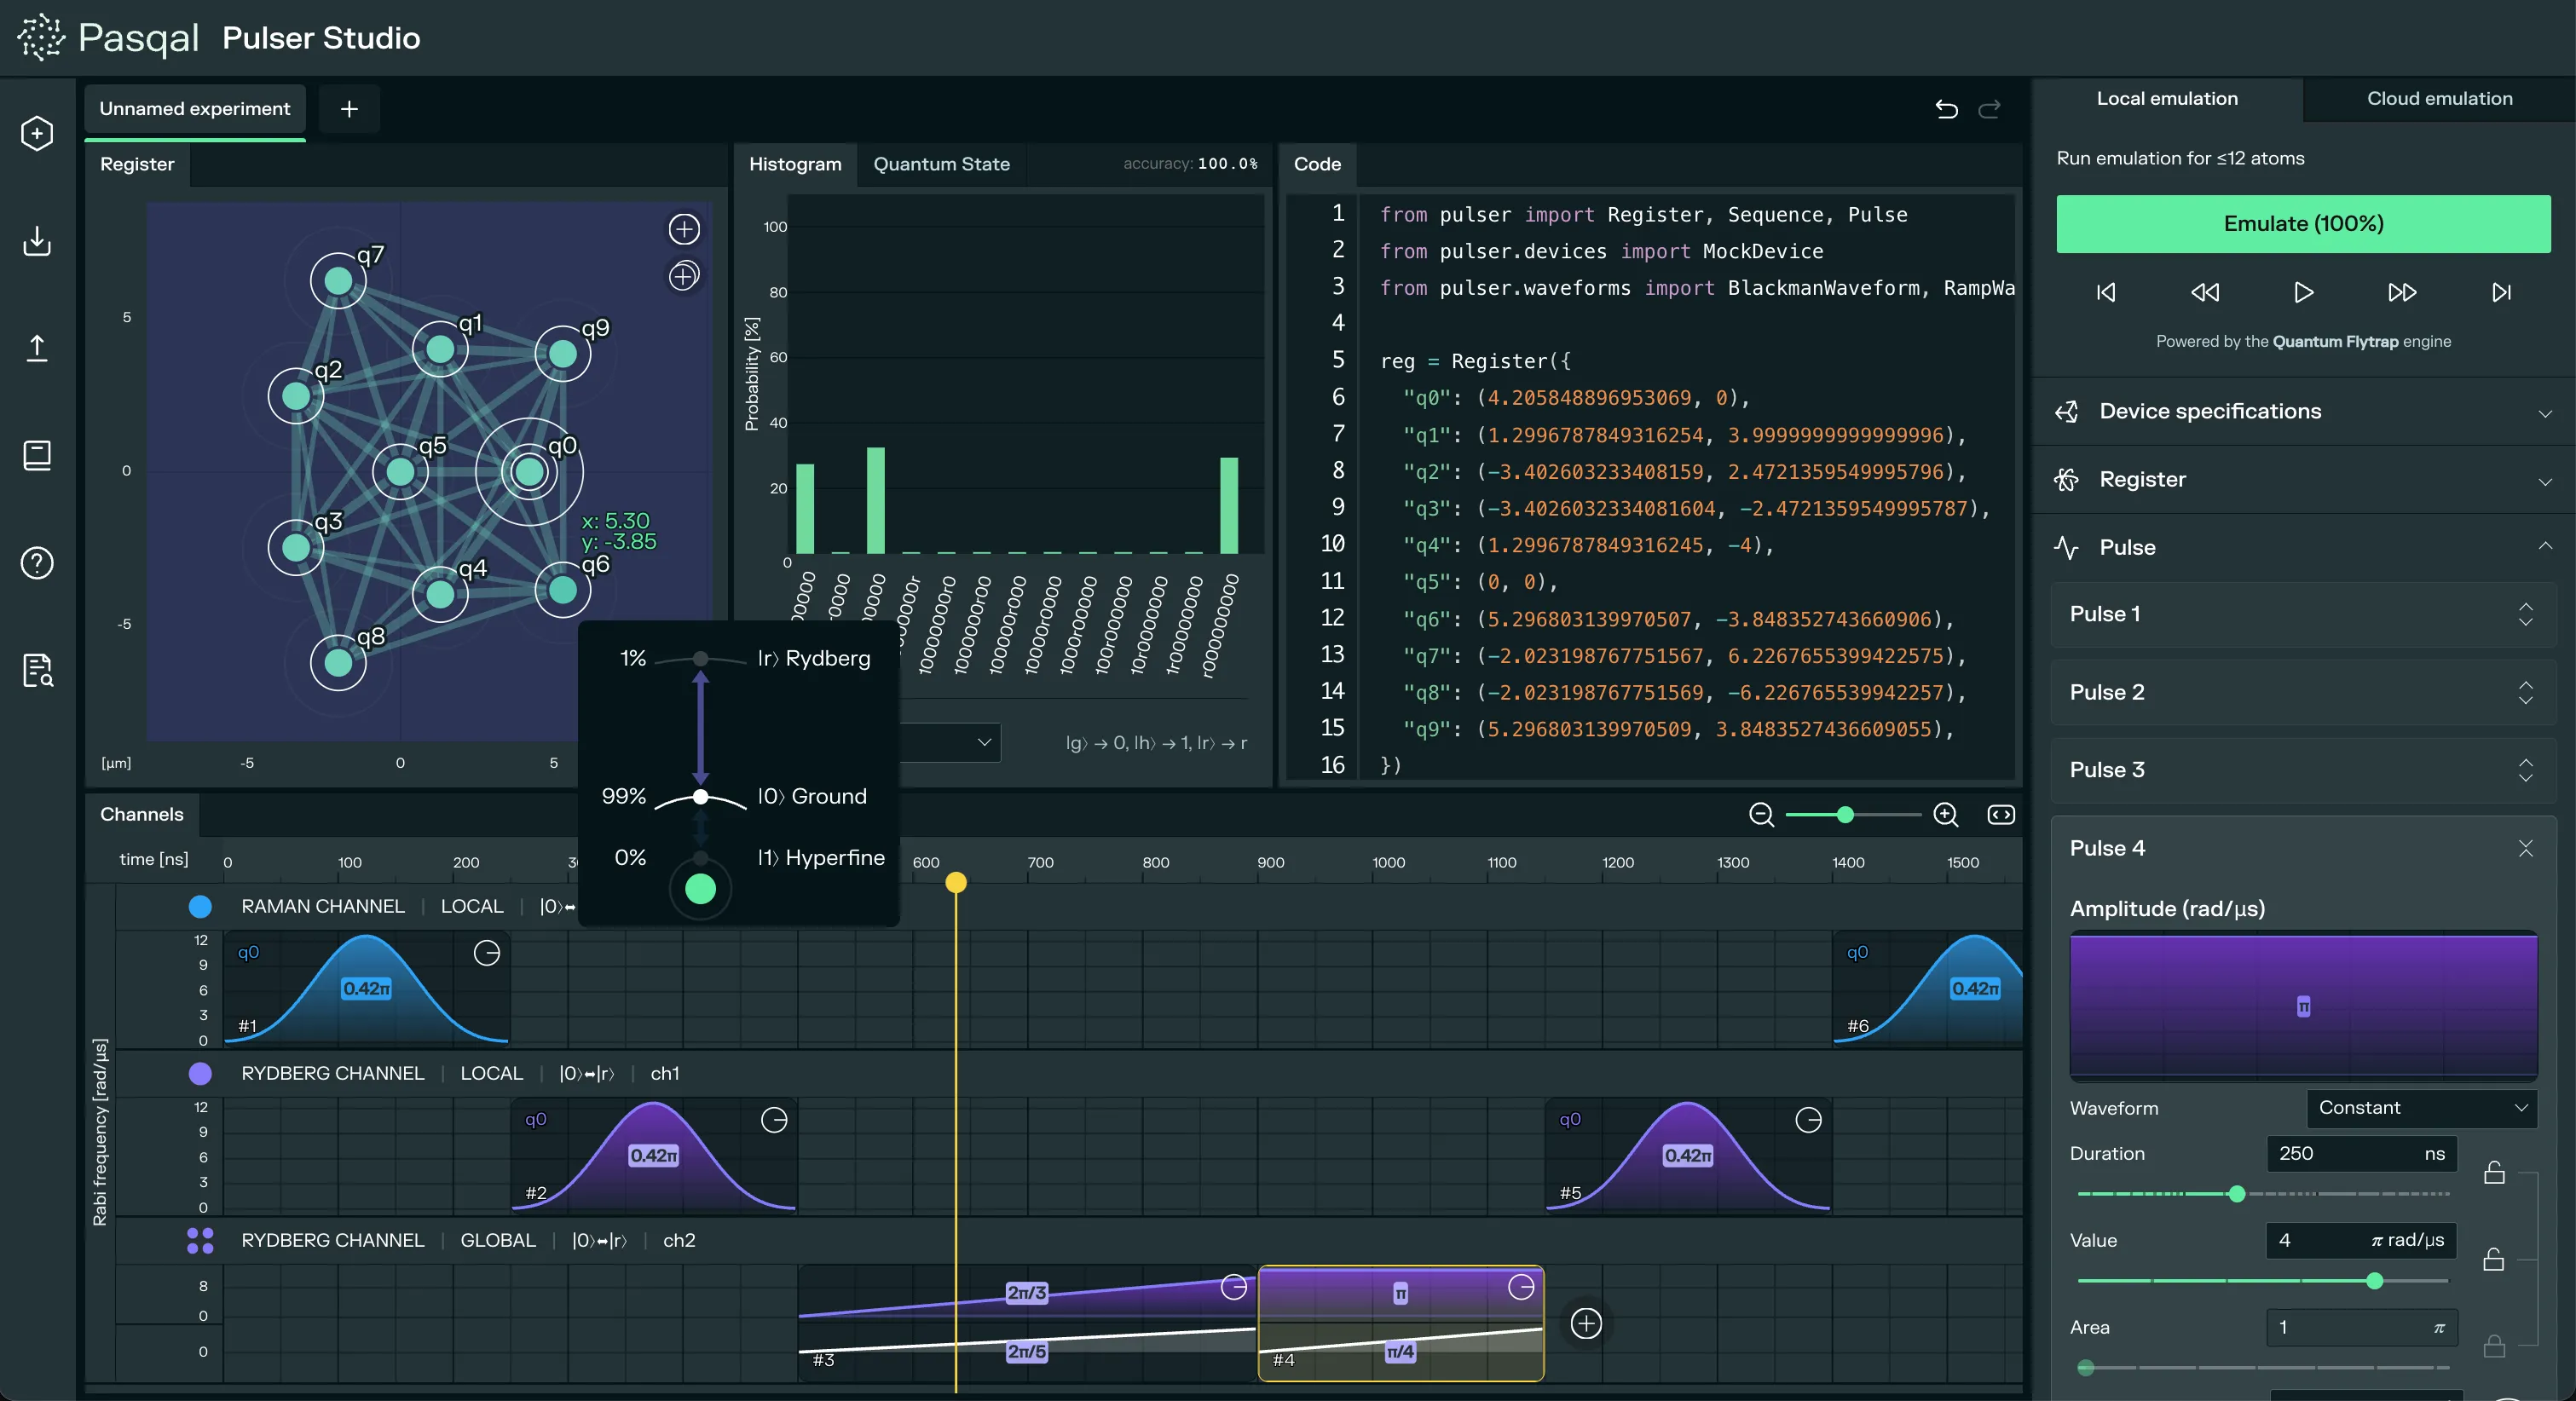Expand the Pulse 1 settings
Image resolution: width=2576 pixels, height=1401 pixels.
pos(2525,614)
